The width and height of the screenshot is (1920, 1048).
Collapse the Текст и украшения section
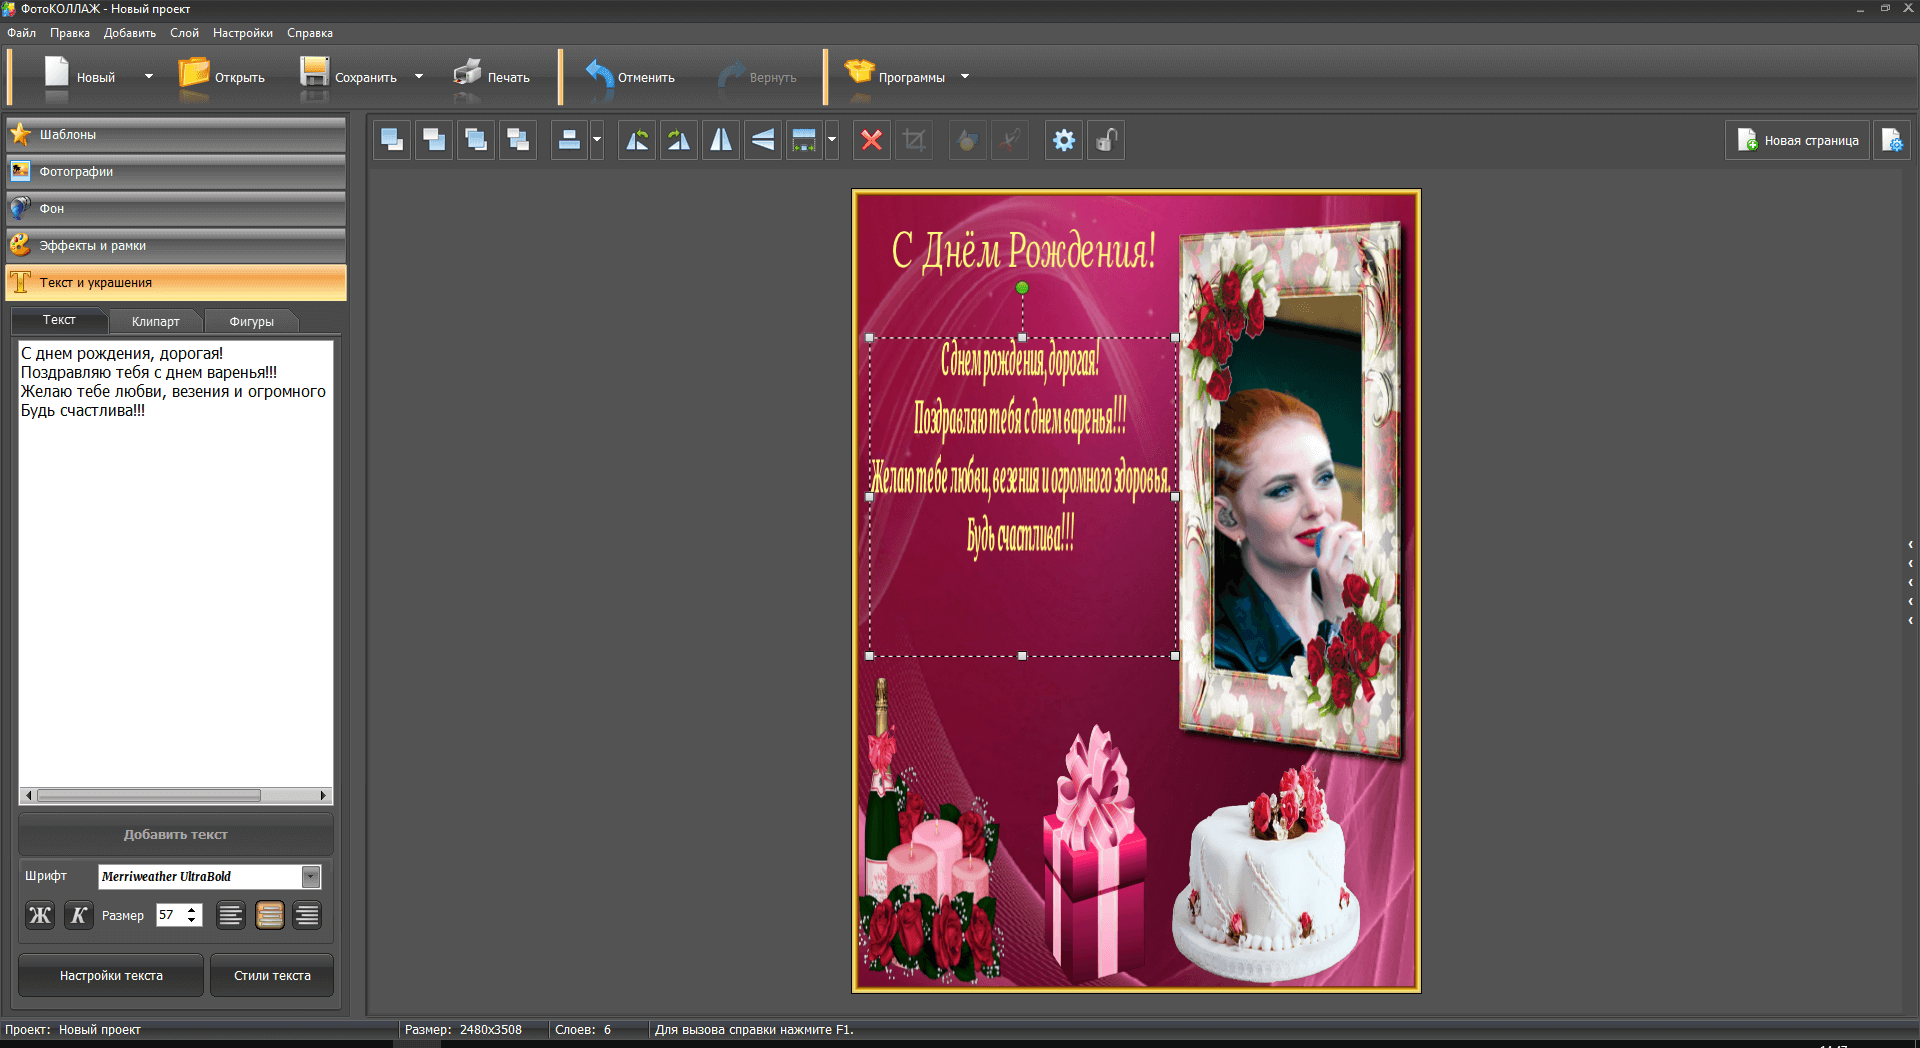click(176, 283)
